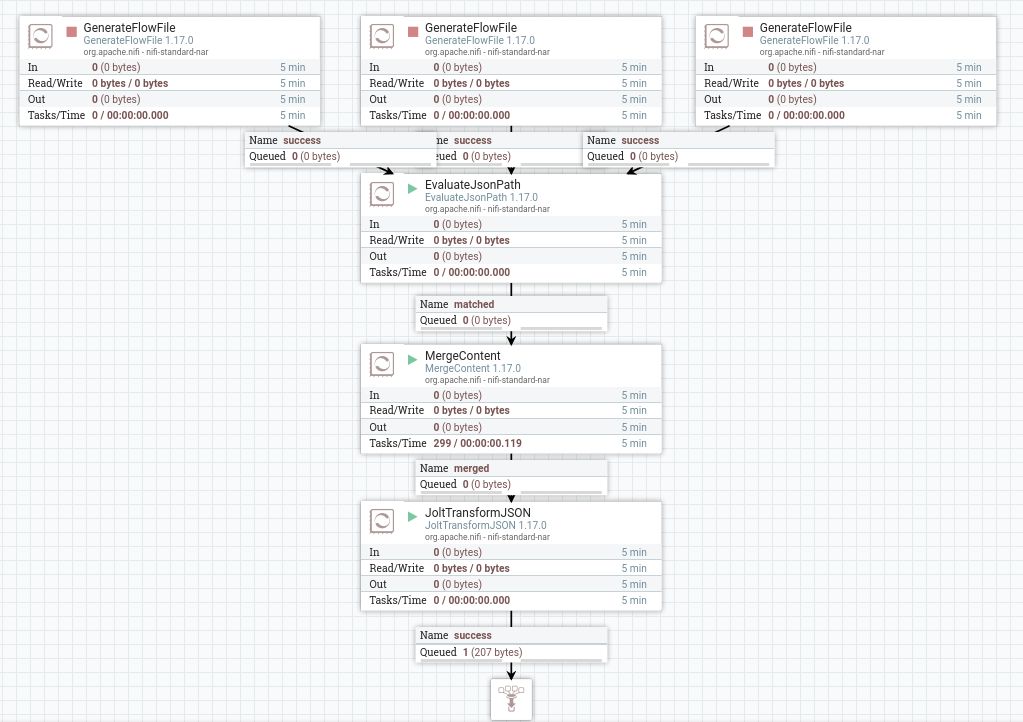
Task: Click the back pressure bar of the matched connection
Action: 512,329
